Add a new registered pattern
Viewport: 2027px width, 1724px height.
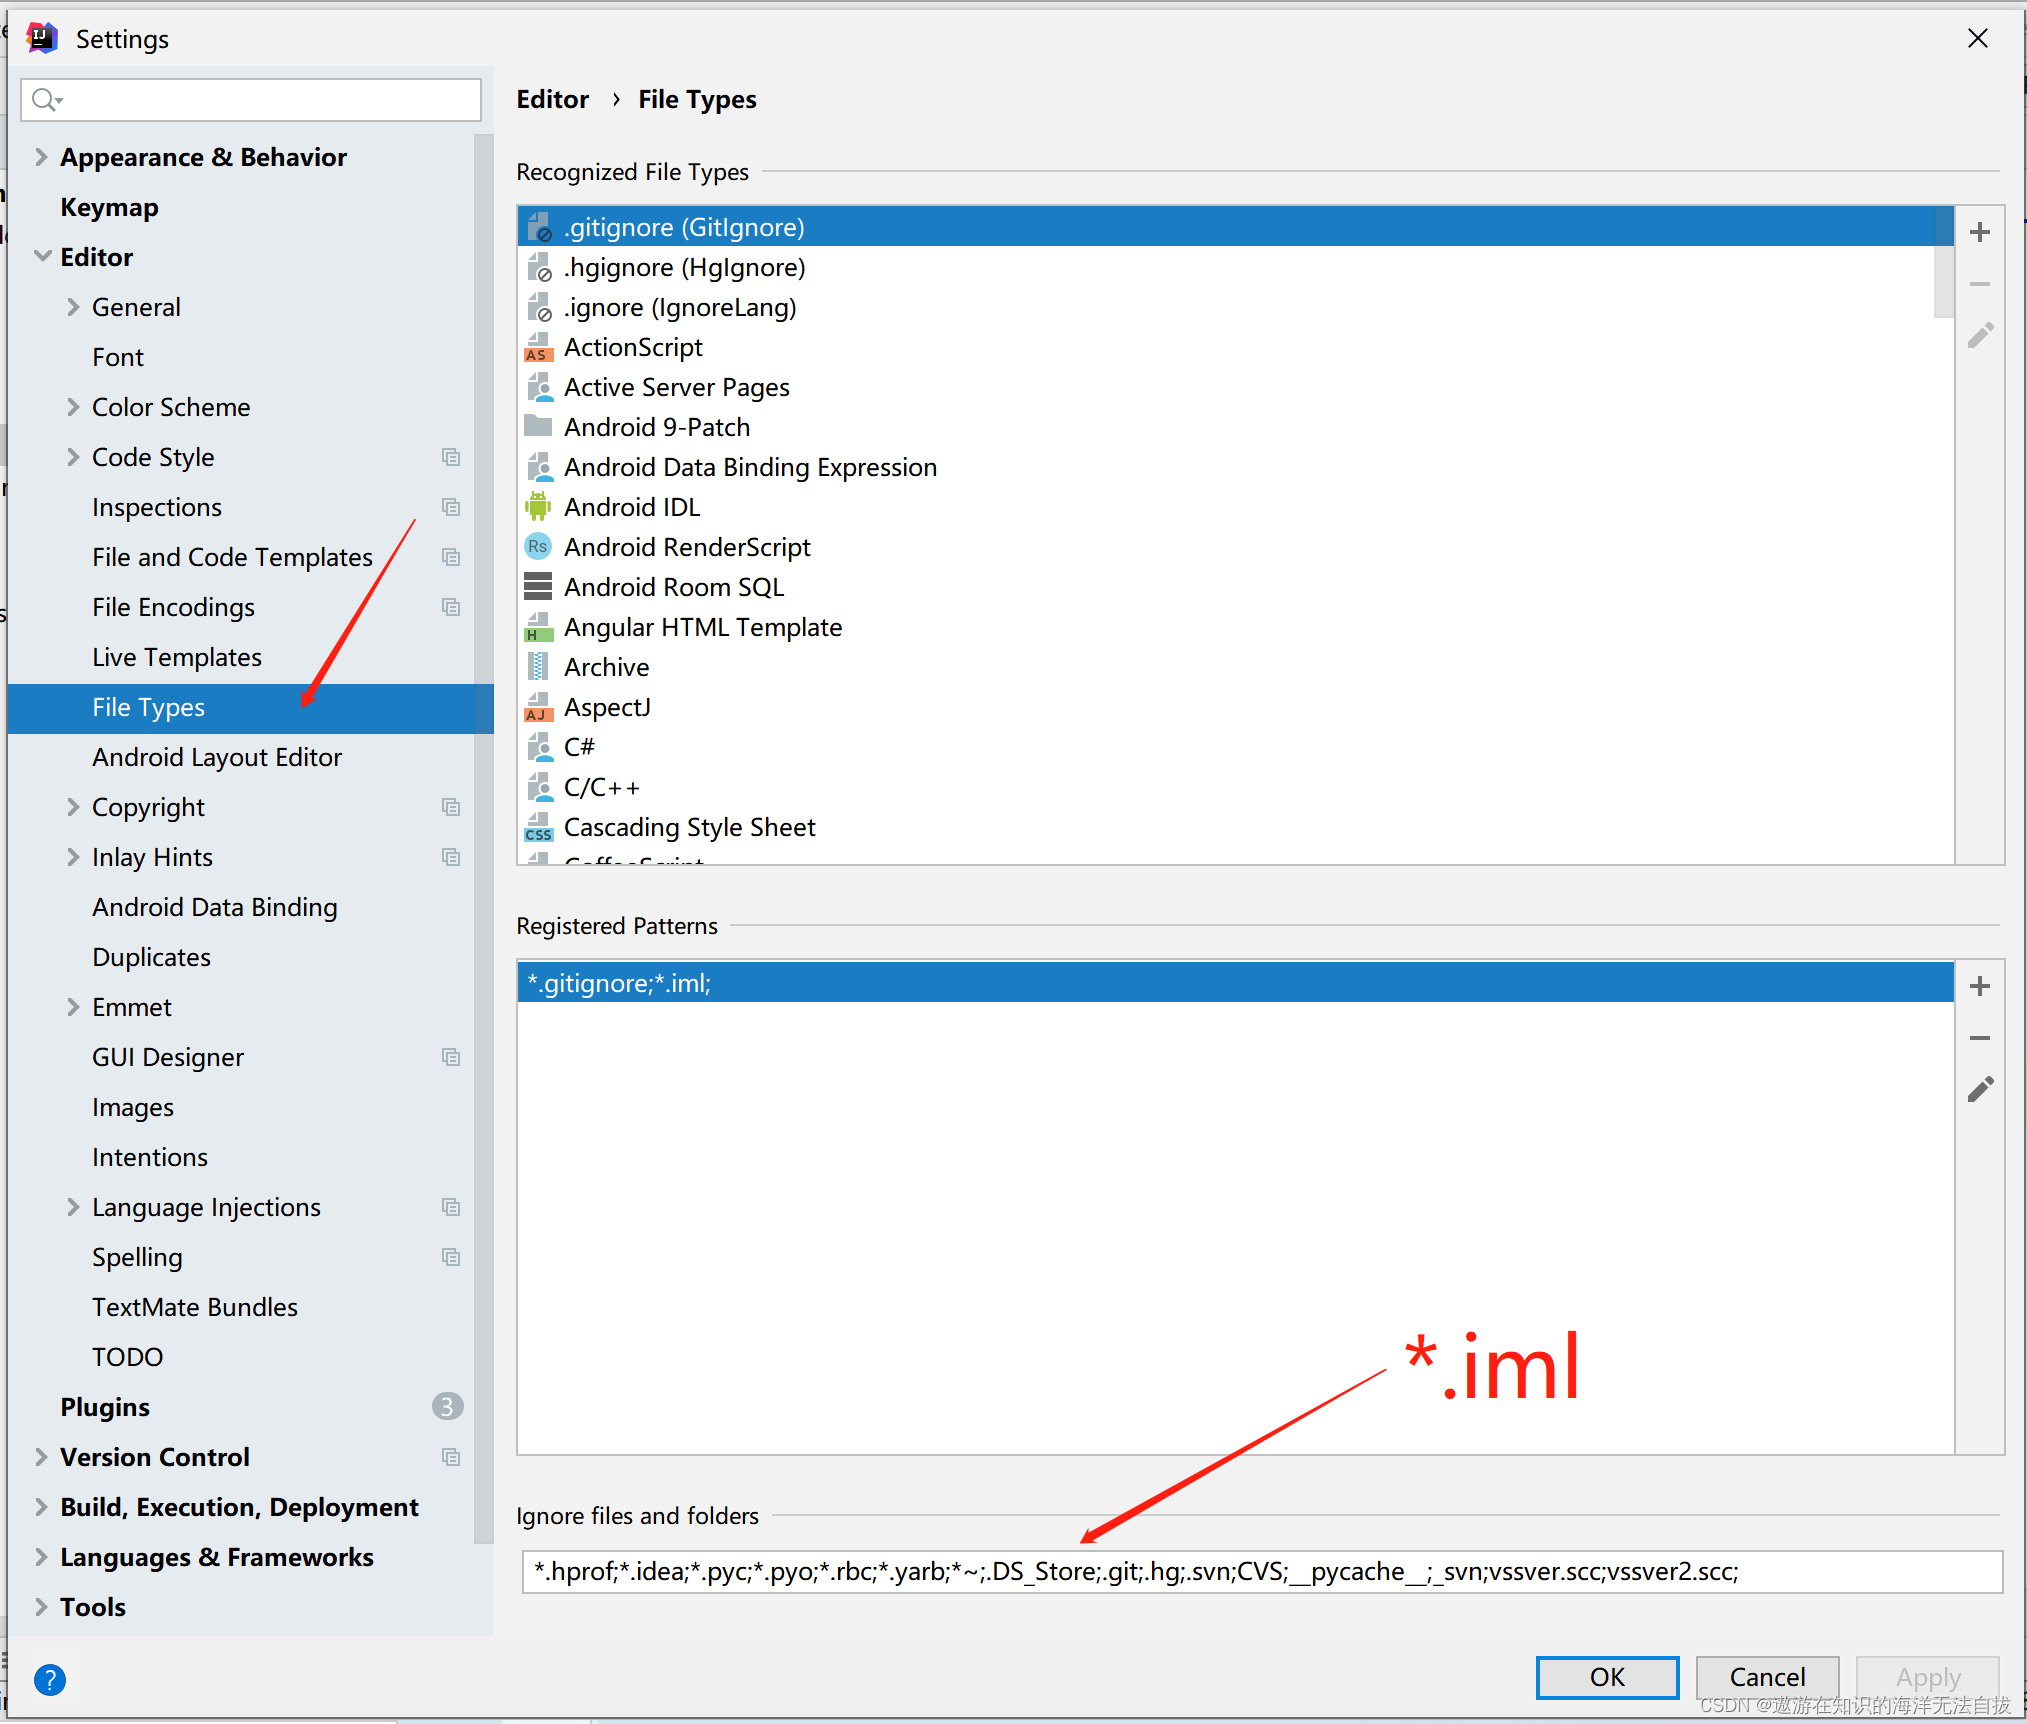[x=1979, y=986]
